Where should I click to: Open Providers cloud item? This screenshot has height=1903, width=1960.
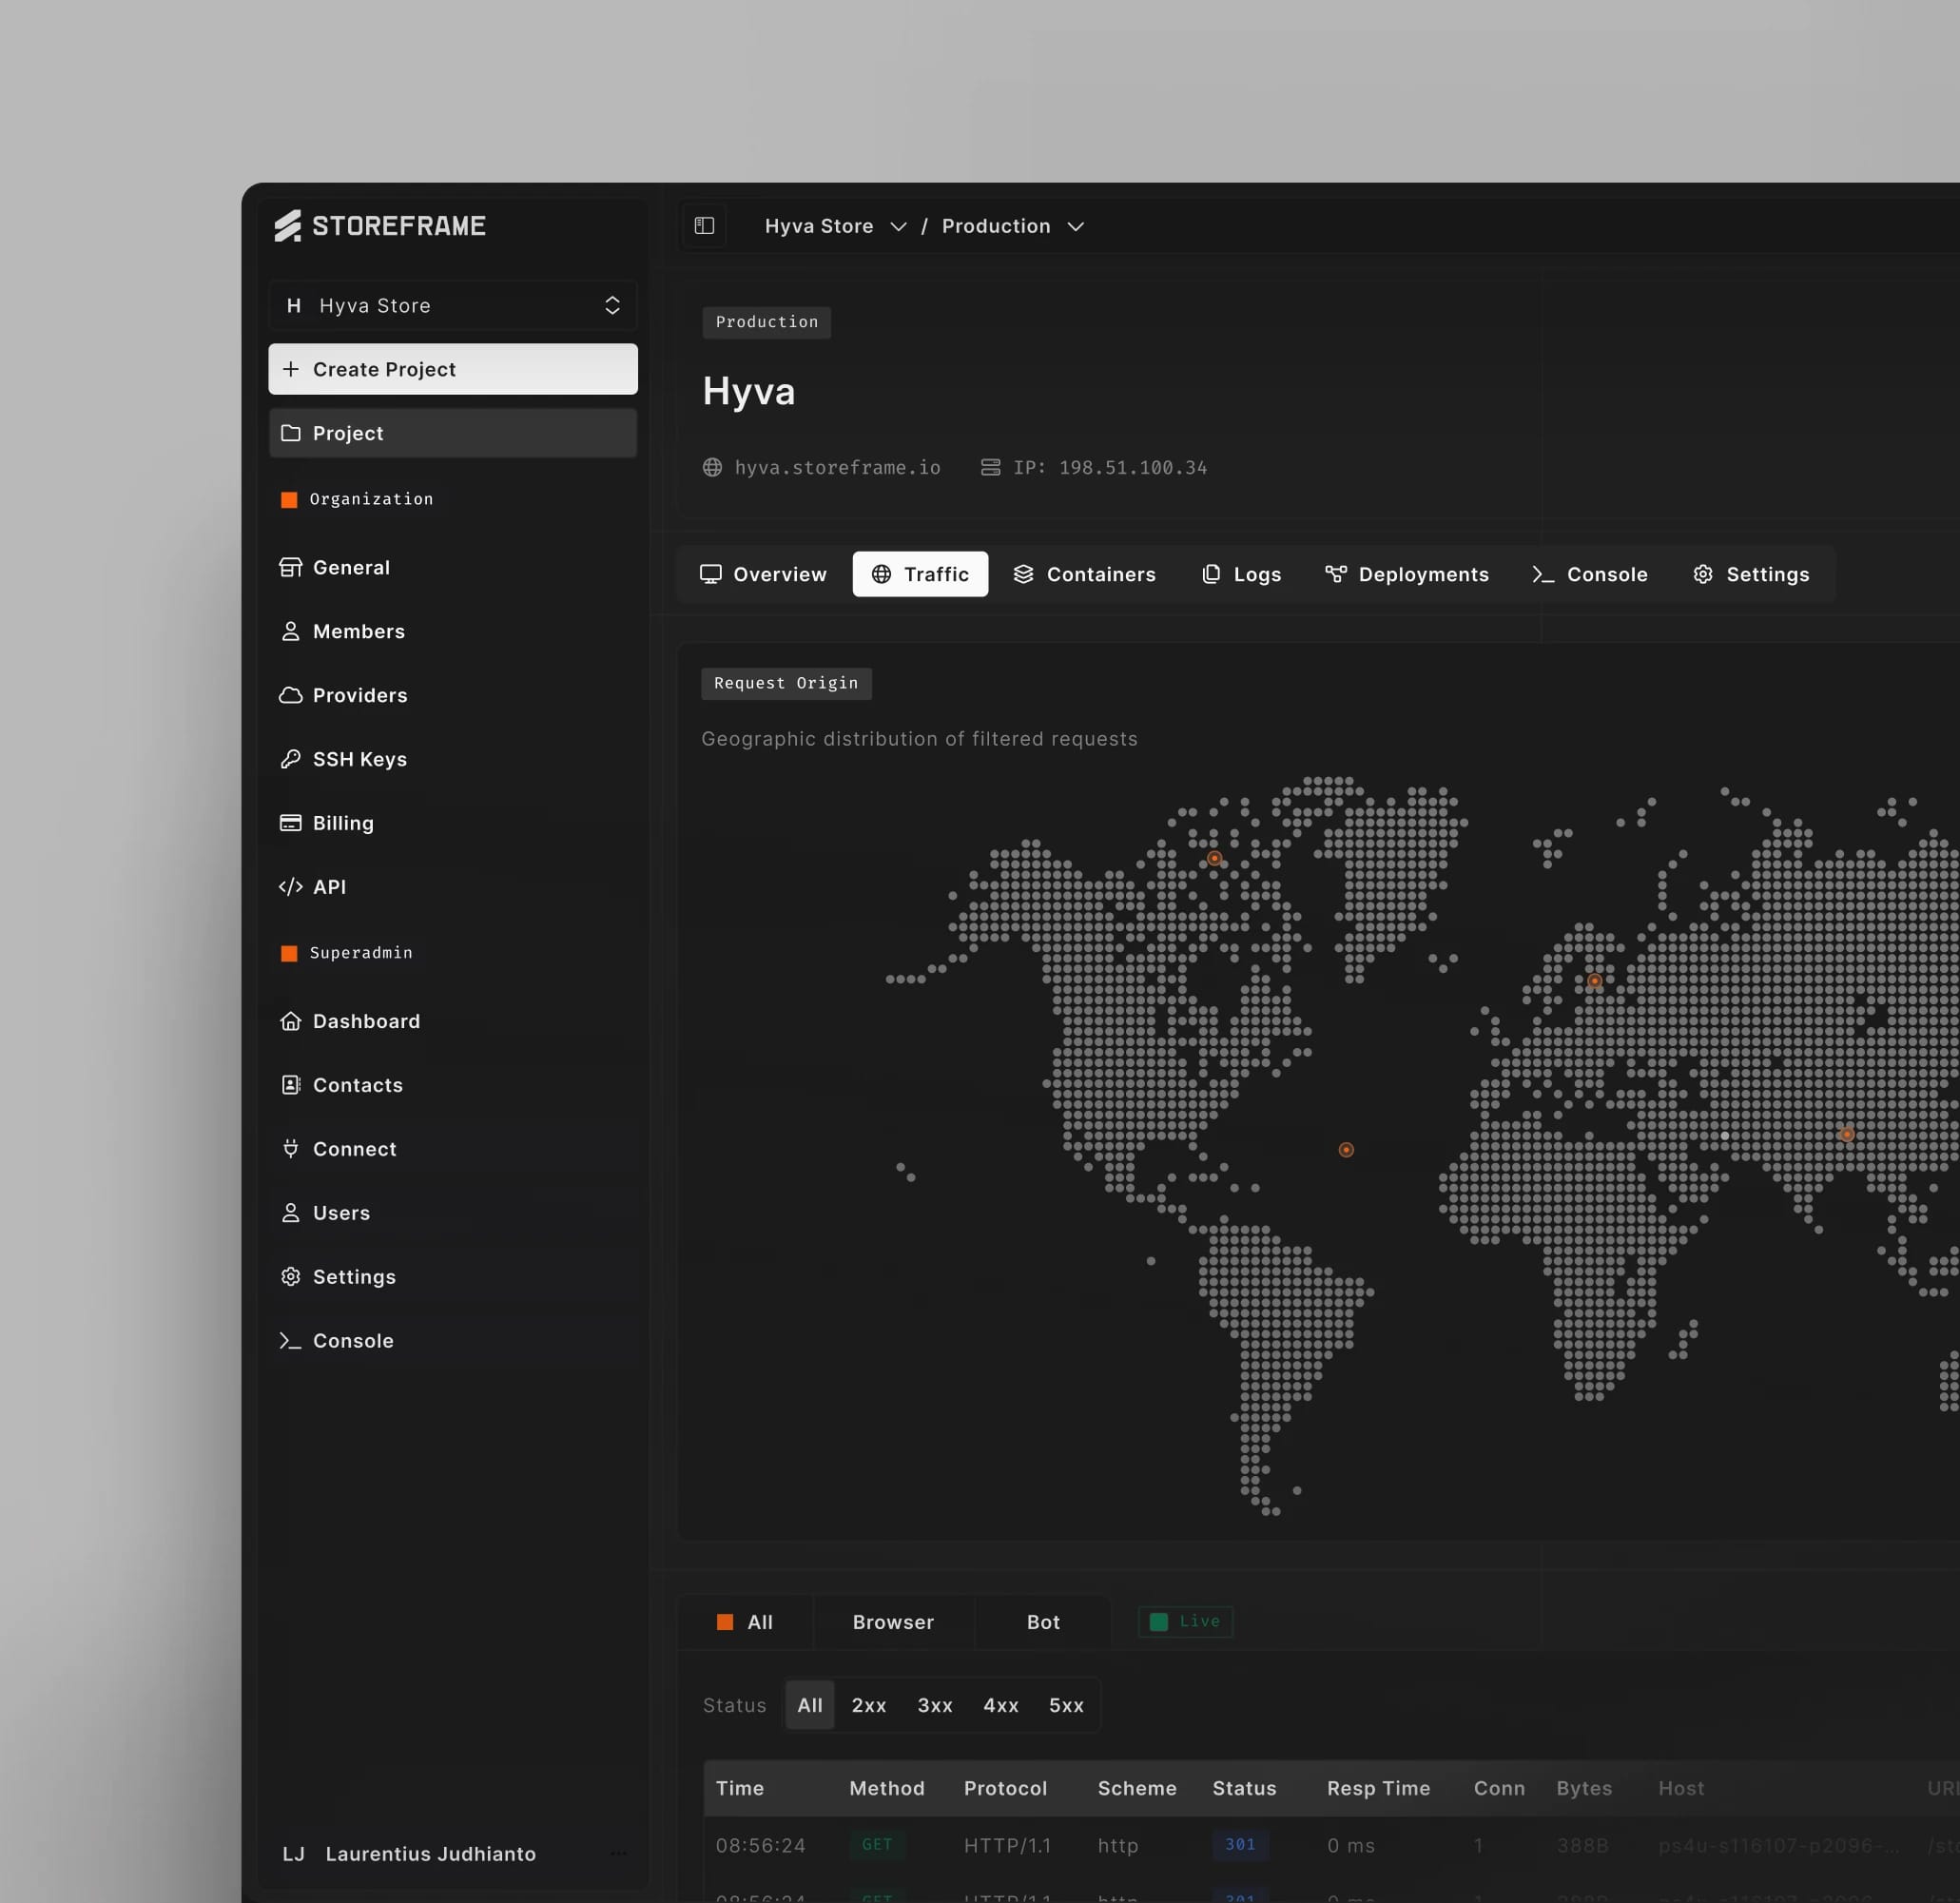[x=452, y=695]
